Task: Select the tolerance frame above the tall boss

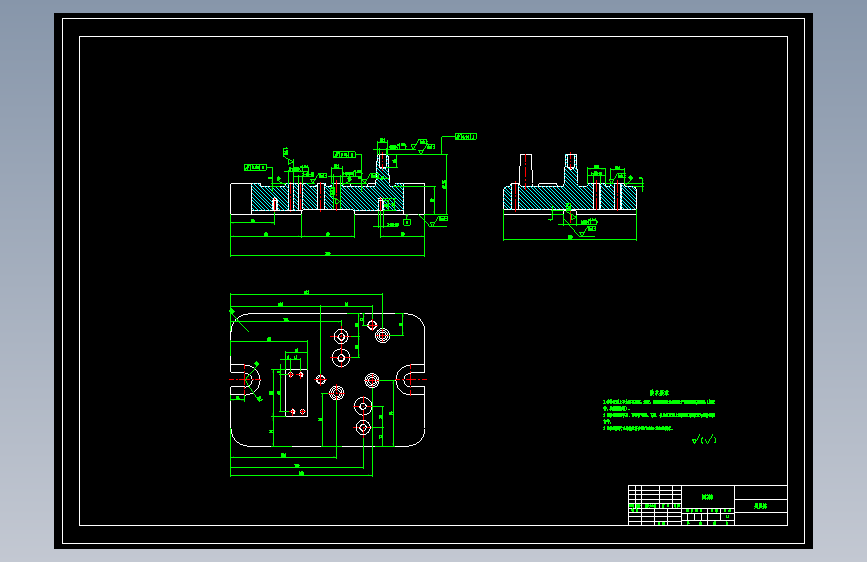Action: (466, 137)
